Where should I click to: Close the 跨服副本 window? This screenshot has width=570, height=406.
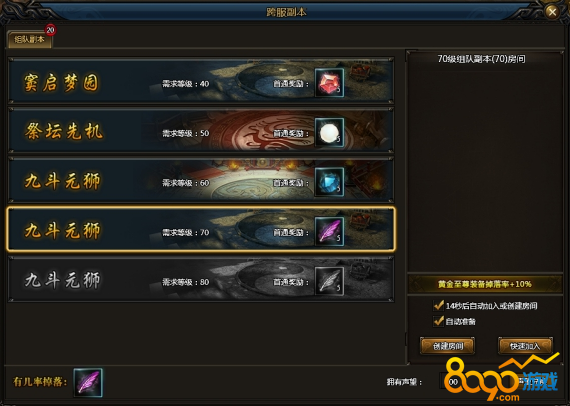tap(552, 12)
